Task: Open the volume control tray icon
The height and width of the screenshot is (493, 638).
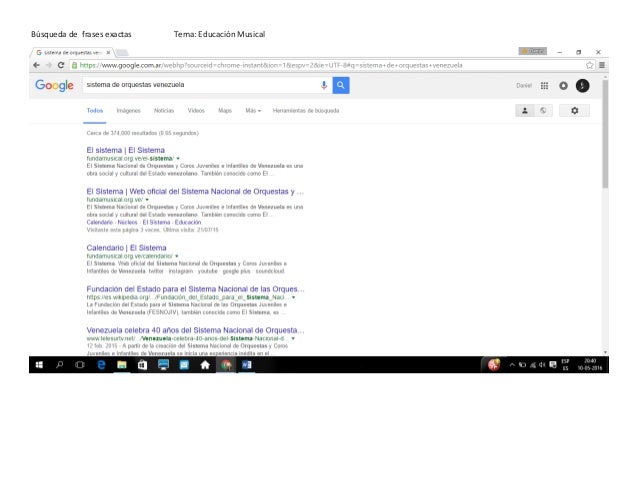Action: 542,365
